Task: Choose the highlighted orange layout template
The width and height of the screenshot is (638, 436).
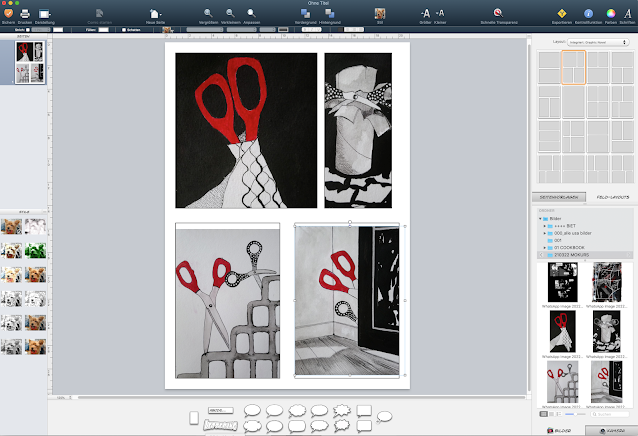Action: click(x=573, y=67)
